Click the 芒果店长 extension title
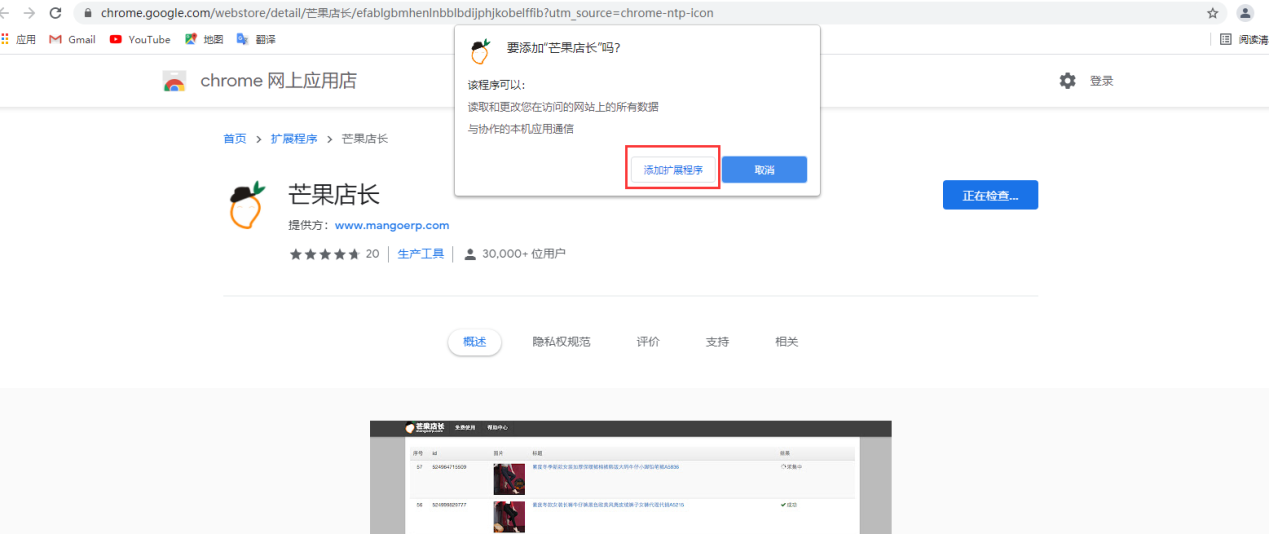The width and height of the screenshot is (1269, 534). (x=334, y=194)
